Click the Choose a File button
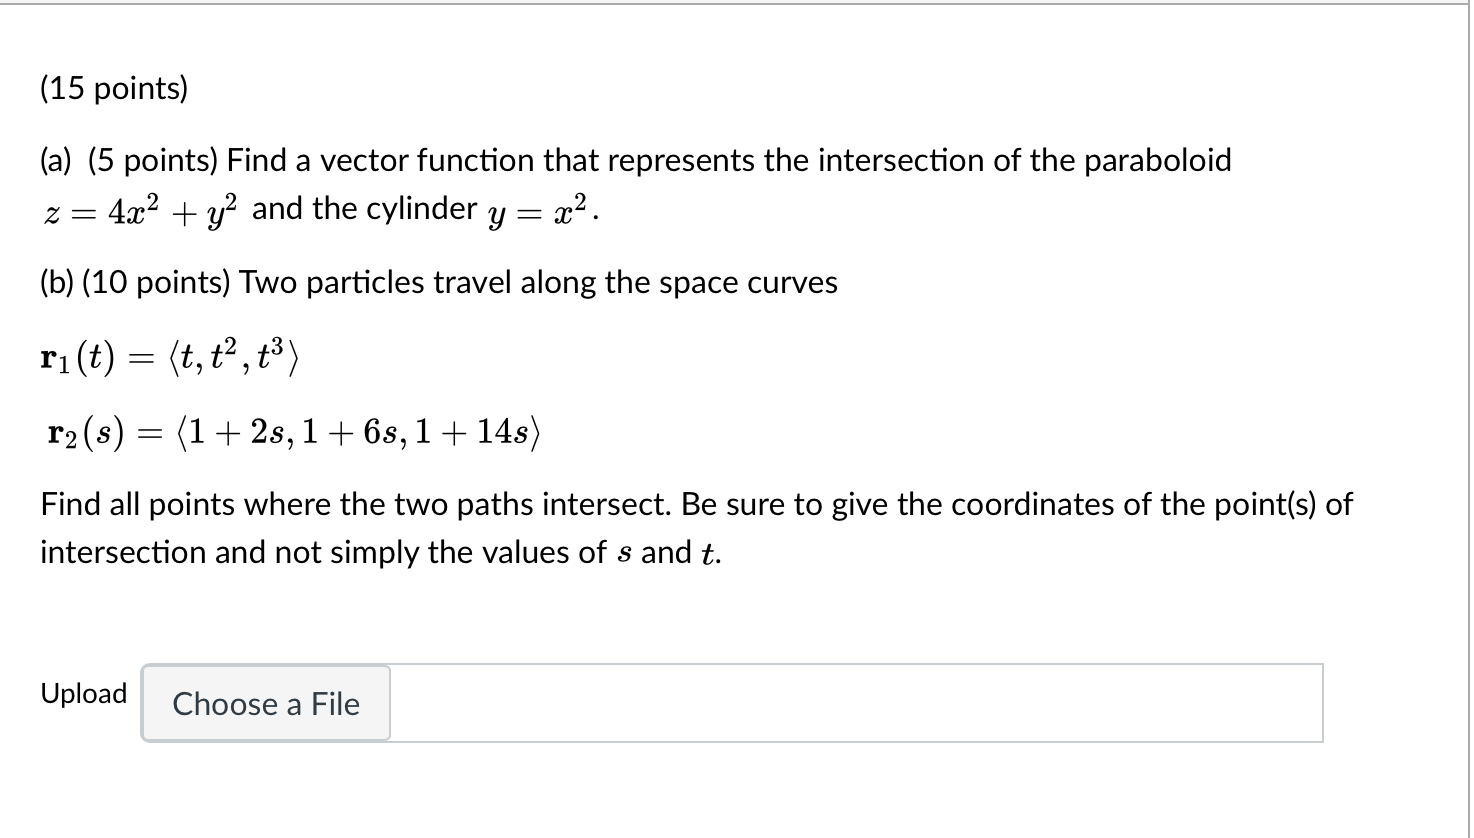Viewport: 1474px width, 838px height. pos(264,704)
